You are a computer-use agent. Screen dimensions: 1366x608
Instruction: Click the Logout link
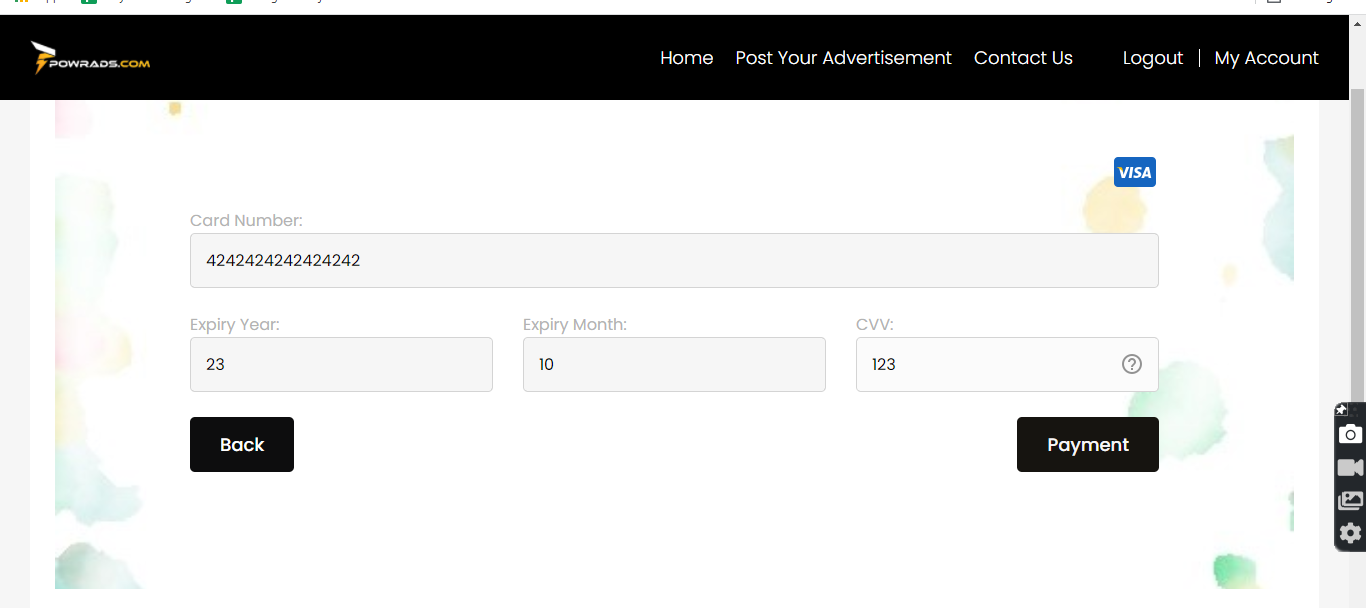click(1153, 58)
